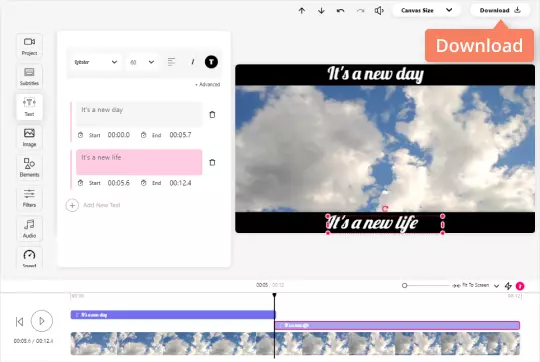The height and width of the screenshot is (362, 540).
Task: Open the Audio tool
Action: 29,228
